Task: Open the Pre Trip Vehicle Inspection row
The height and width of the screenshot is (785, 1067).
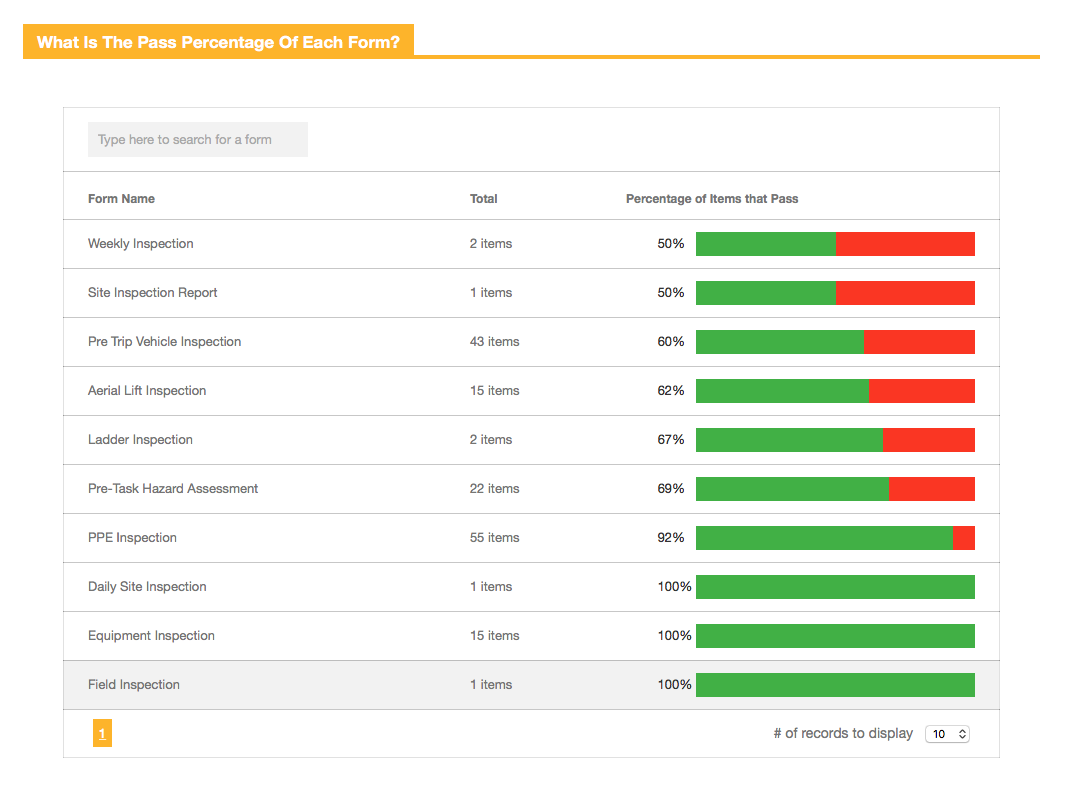Action: [x=531, y=342]
